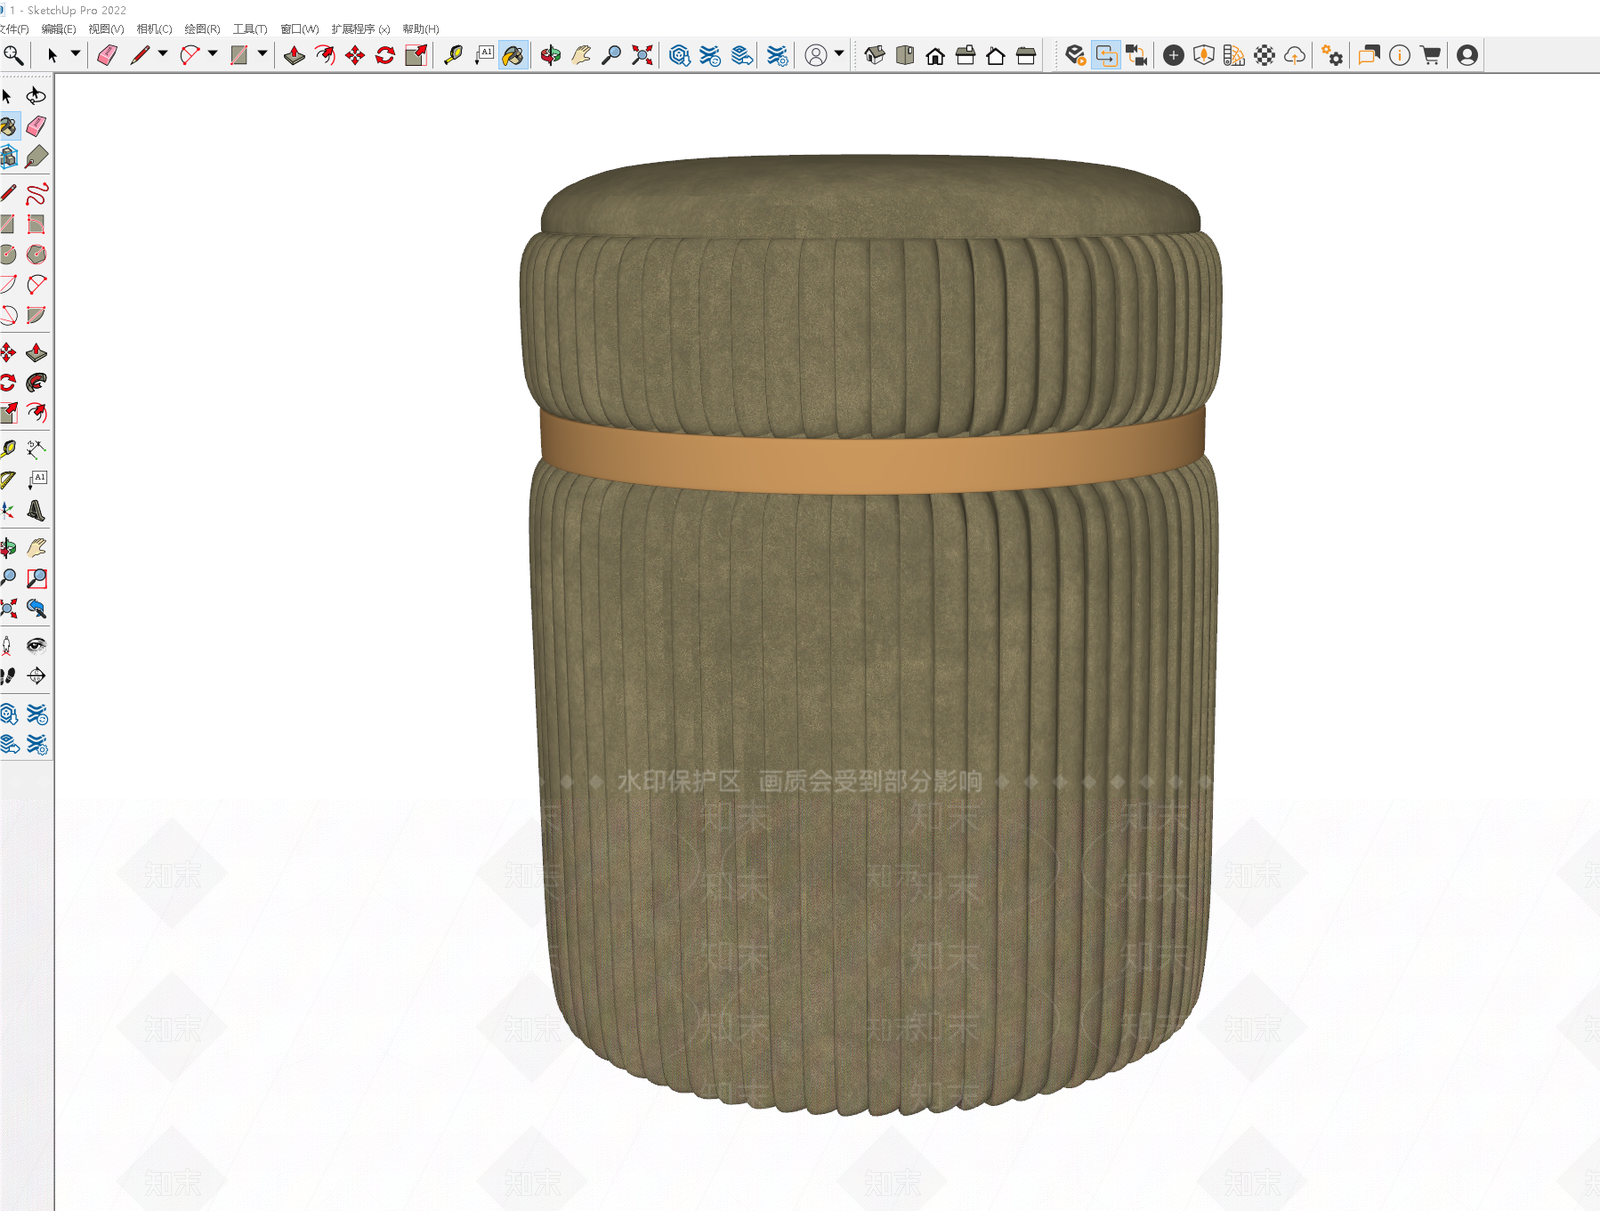Select the Freehand tool in side panel

[36, 194]
